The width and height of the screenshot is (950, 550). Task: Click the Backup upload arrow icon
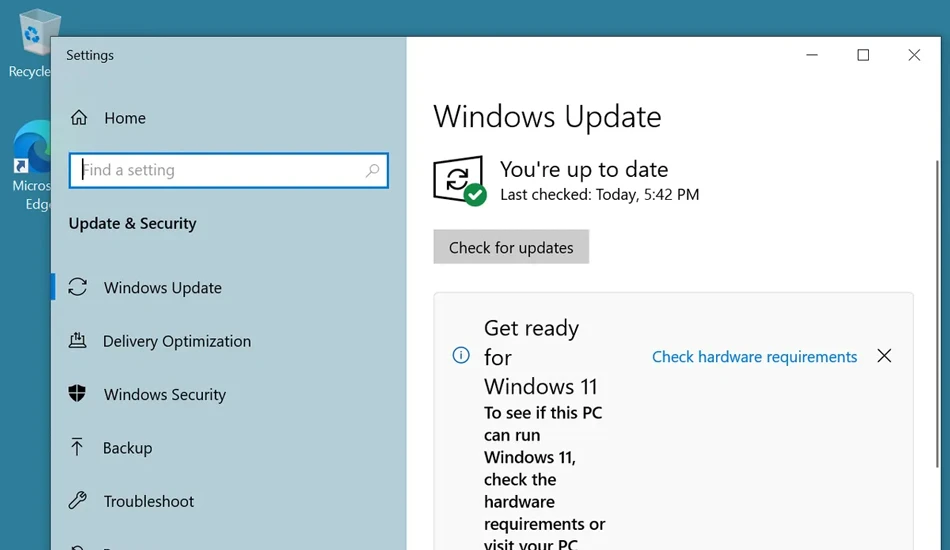click(77, 447)
